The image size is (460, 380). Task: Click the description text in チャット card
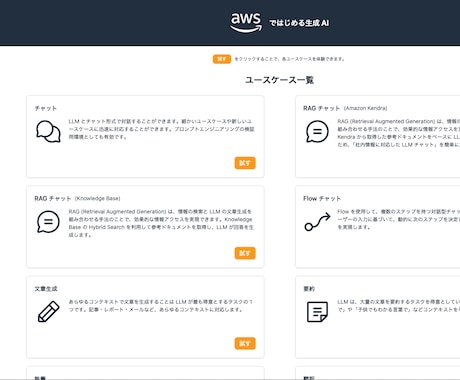162,129
